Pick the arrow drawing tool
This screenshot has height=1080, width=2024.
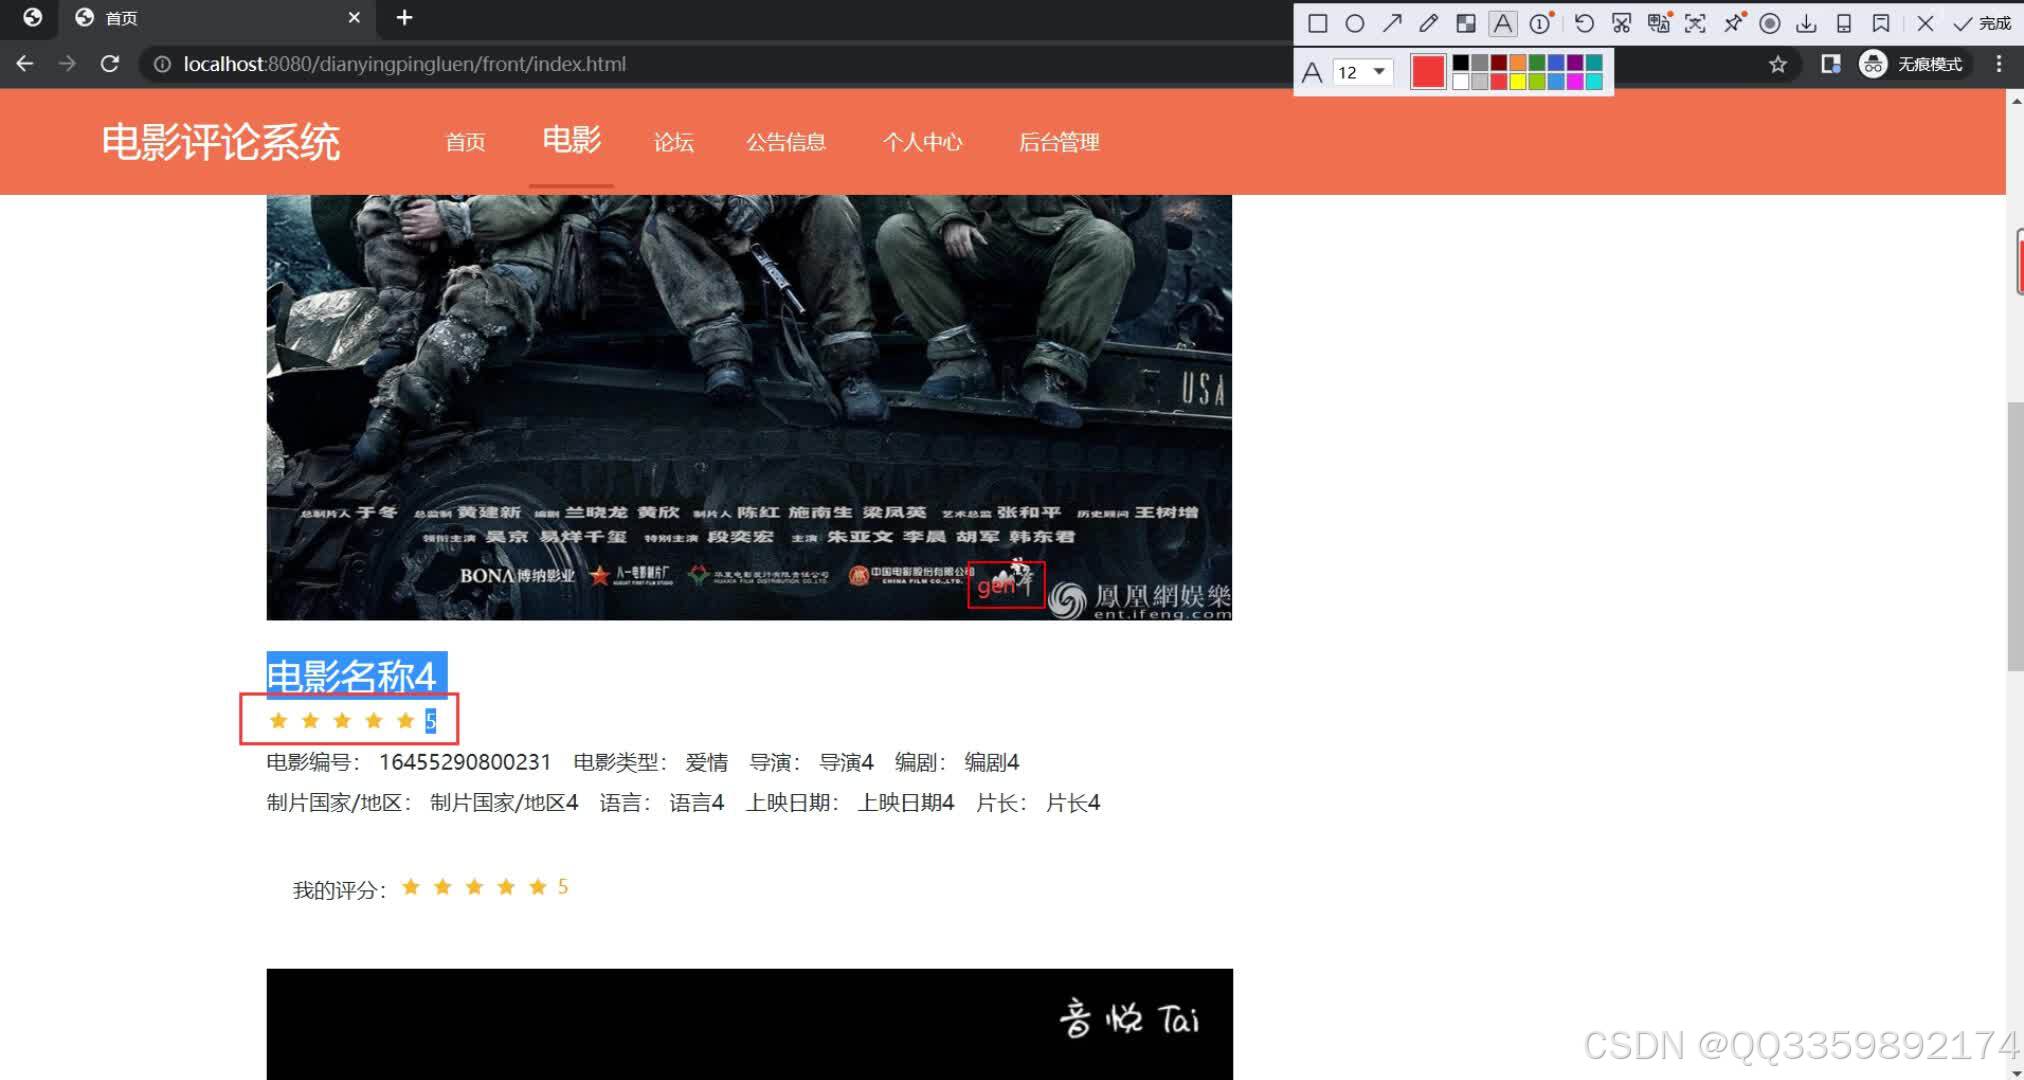[1392, 22]
